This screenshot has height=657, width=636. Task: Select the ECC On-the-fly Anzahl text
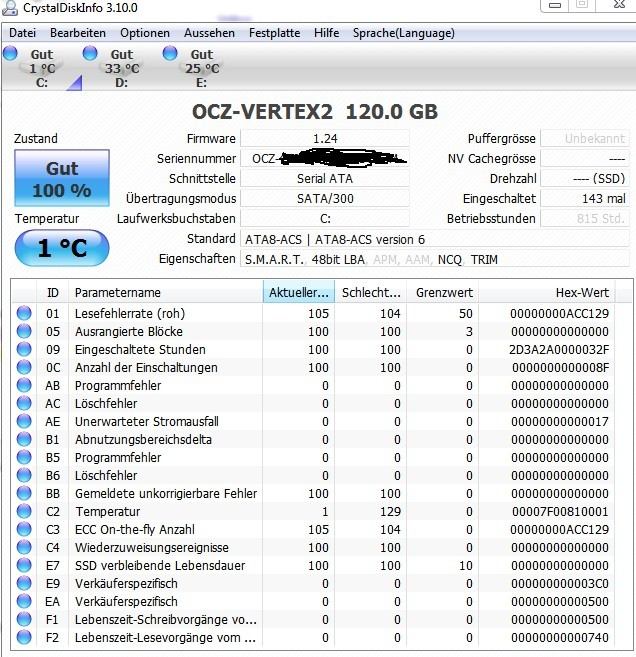(x=134, y=530)
